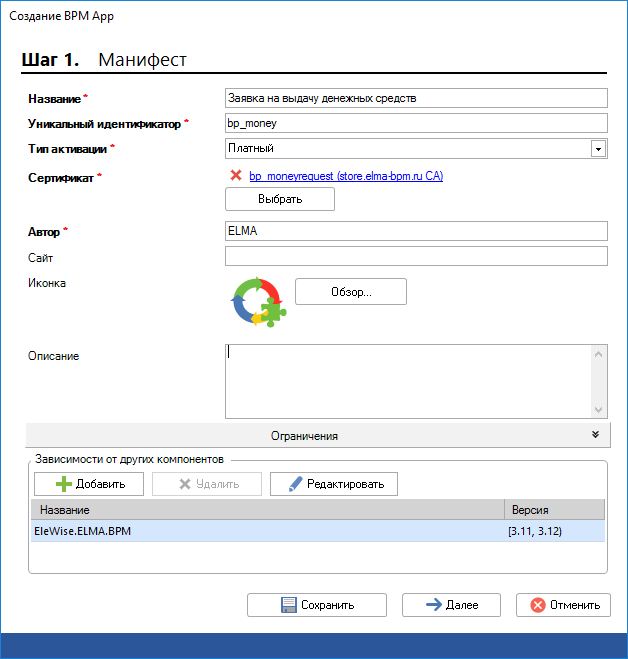Click the Удалить dependency button
The image size is (628, 659).
coord(207,484)
